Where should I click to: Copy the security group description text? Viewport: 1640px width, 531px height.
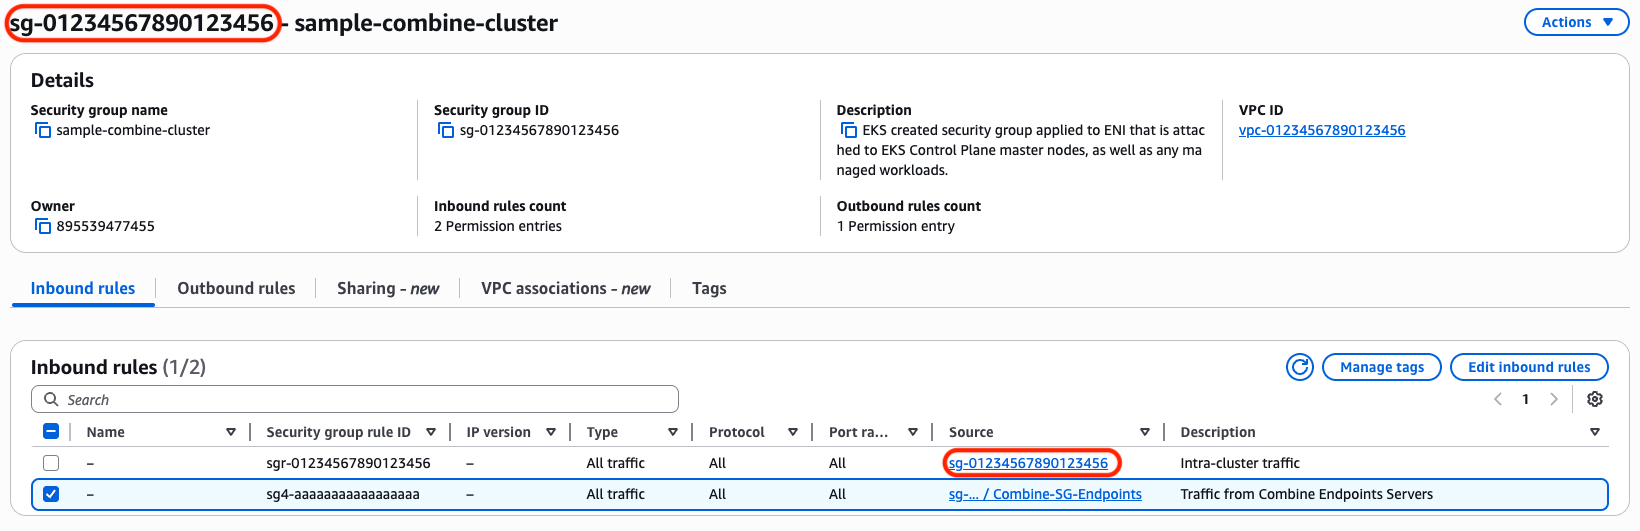tap(849, 131)
